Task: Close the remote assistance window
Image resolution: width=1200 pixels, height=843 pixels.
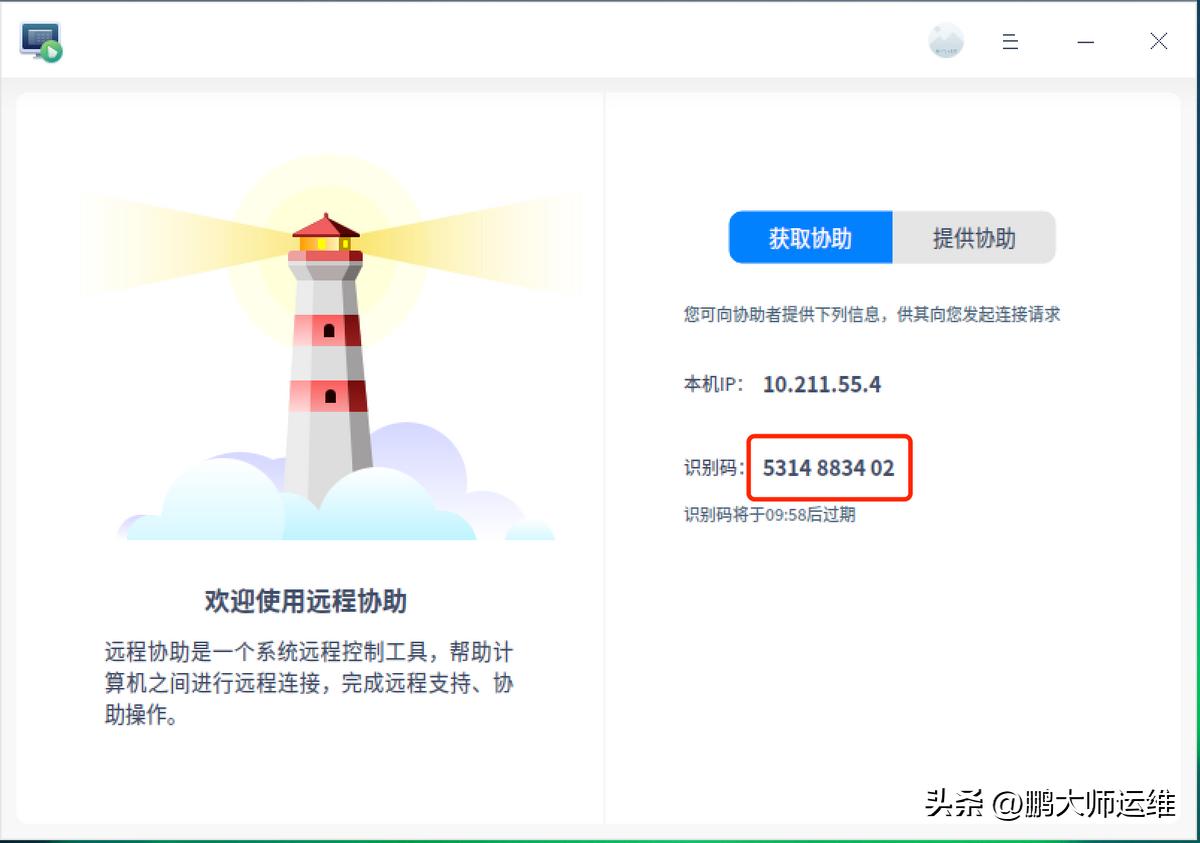Action: click(1158, 41)
